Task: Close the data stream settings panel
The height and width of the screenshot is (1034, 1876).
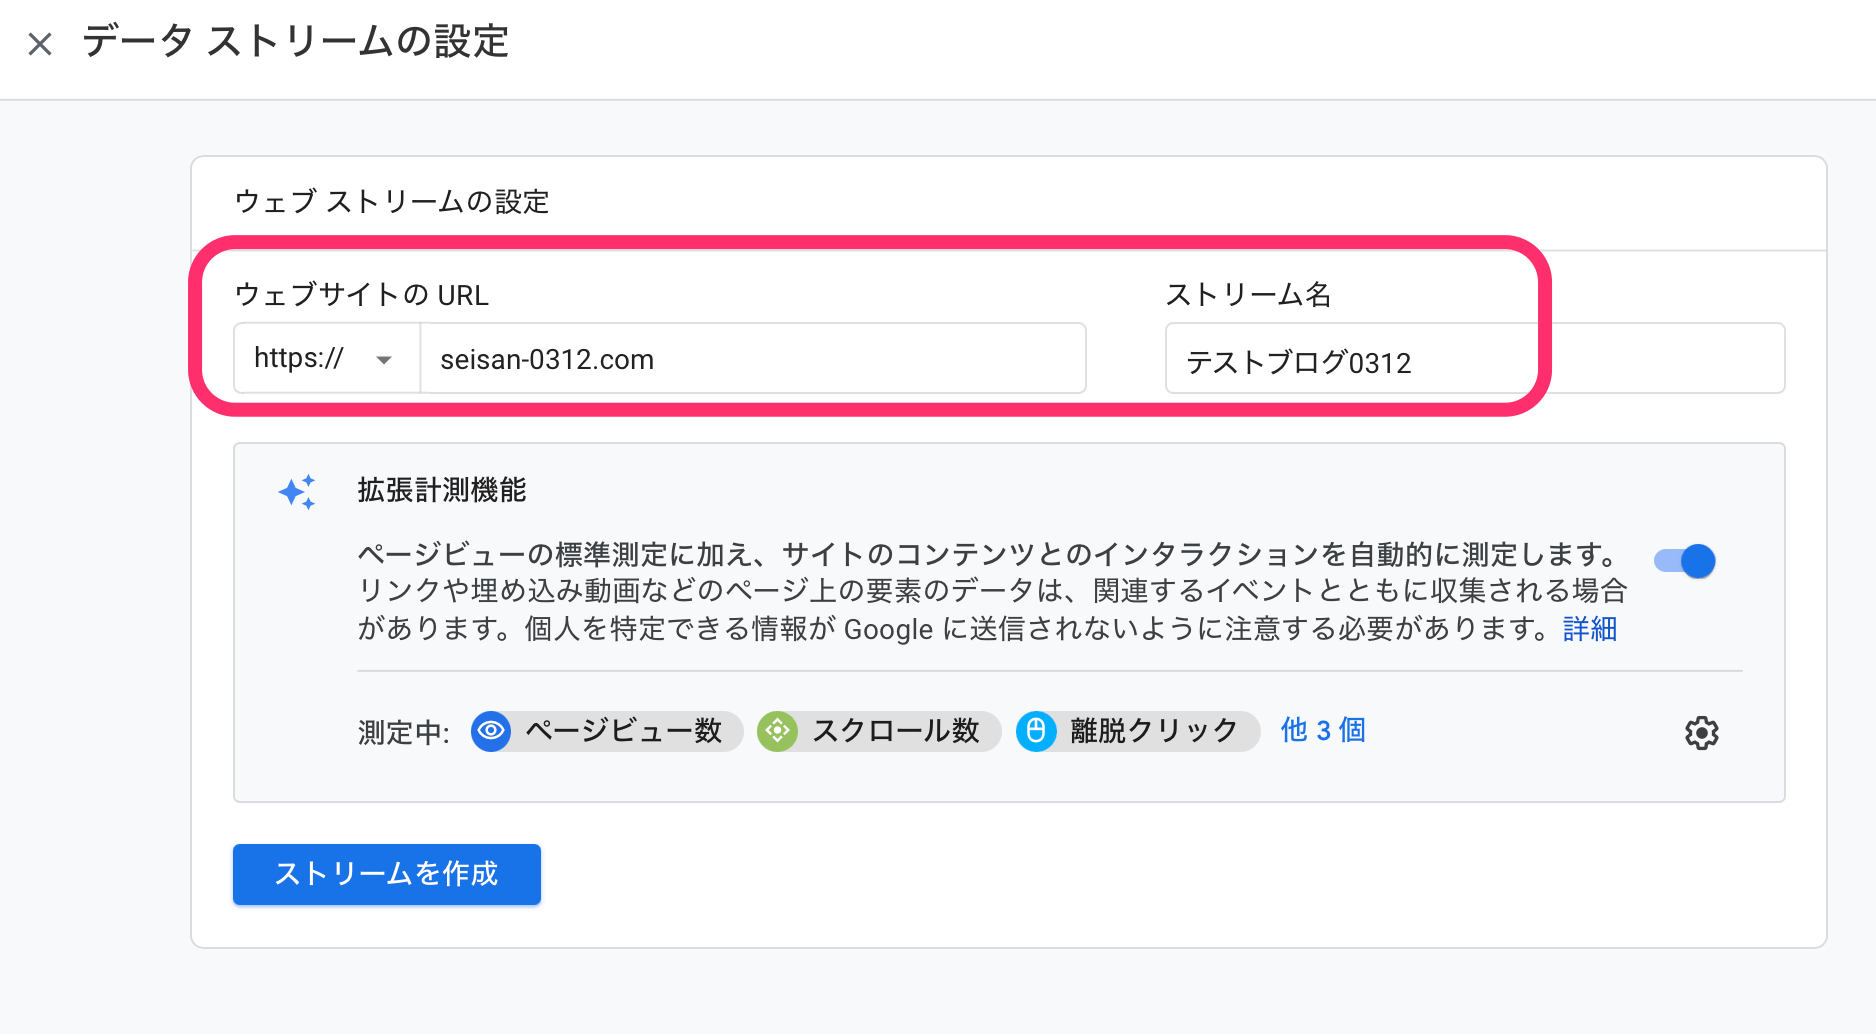Action: coord(40,44)
